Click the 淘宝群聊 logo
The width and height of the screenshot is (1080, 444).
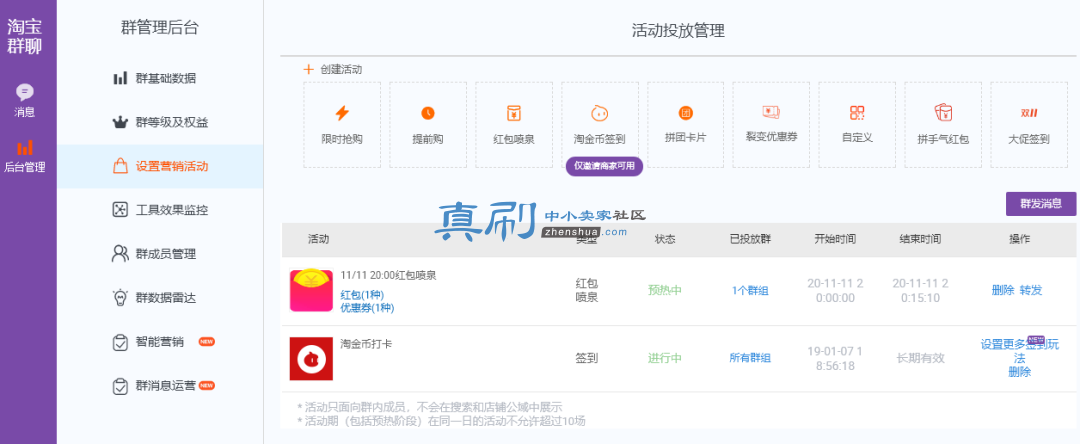click(x=25, y=36)
